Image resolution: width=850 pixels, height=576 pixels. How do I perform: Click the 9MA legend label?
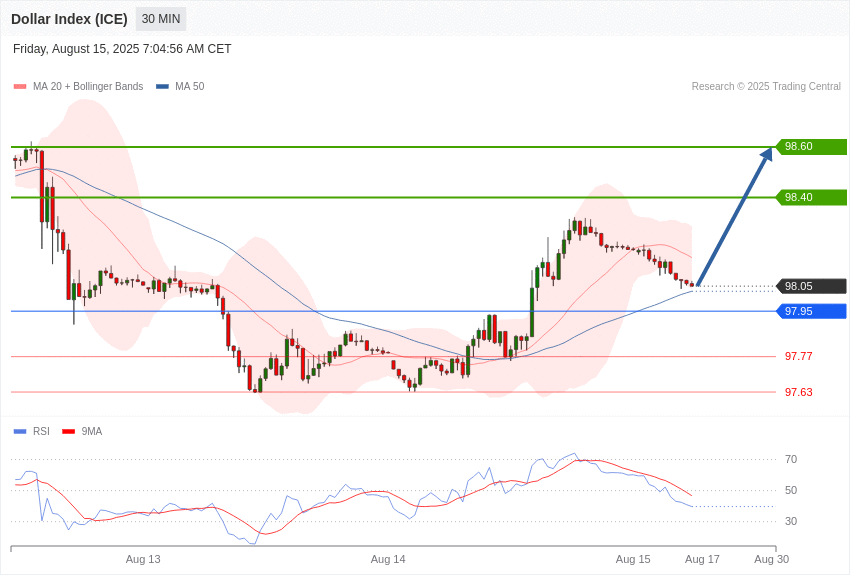pos(92,431)
